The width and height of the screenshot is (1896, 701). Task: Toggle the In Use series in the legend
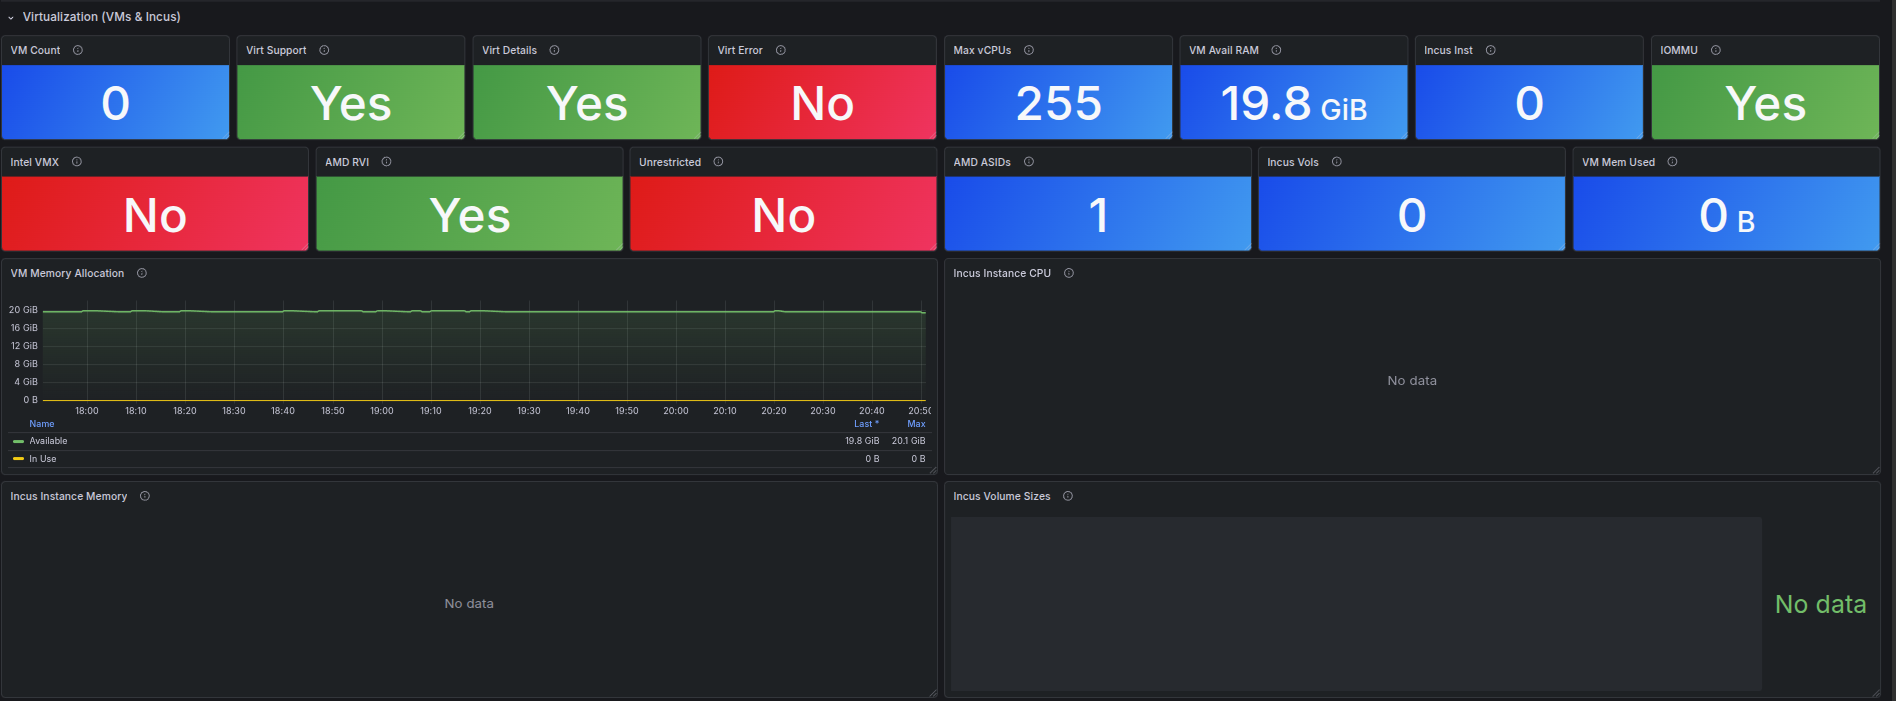click(43, 459)
